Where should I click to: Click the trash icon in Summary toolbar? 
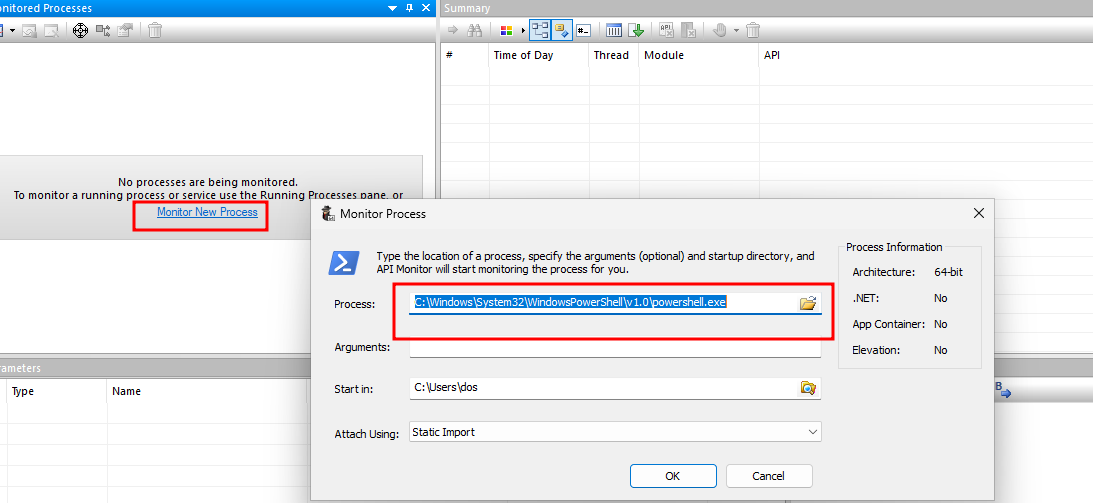(753, 31)
